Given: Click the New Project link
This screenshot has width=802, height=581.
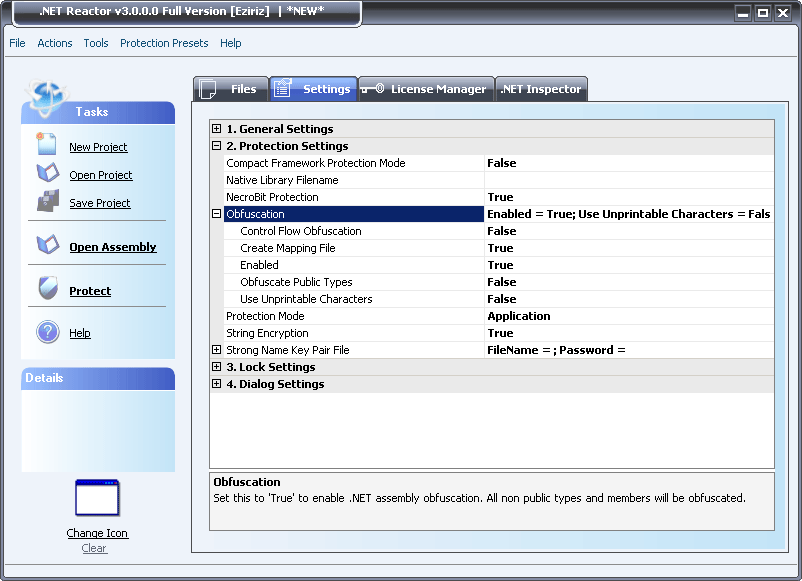Looking at the screenshot, I should pyautogui.click(x=98, y=147).
